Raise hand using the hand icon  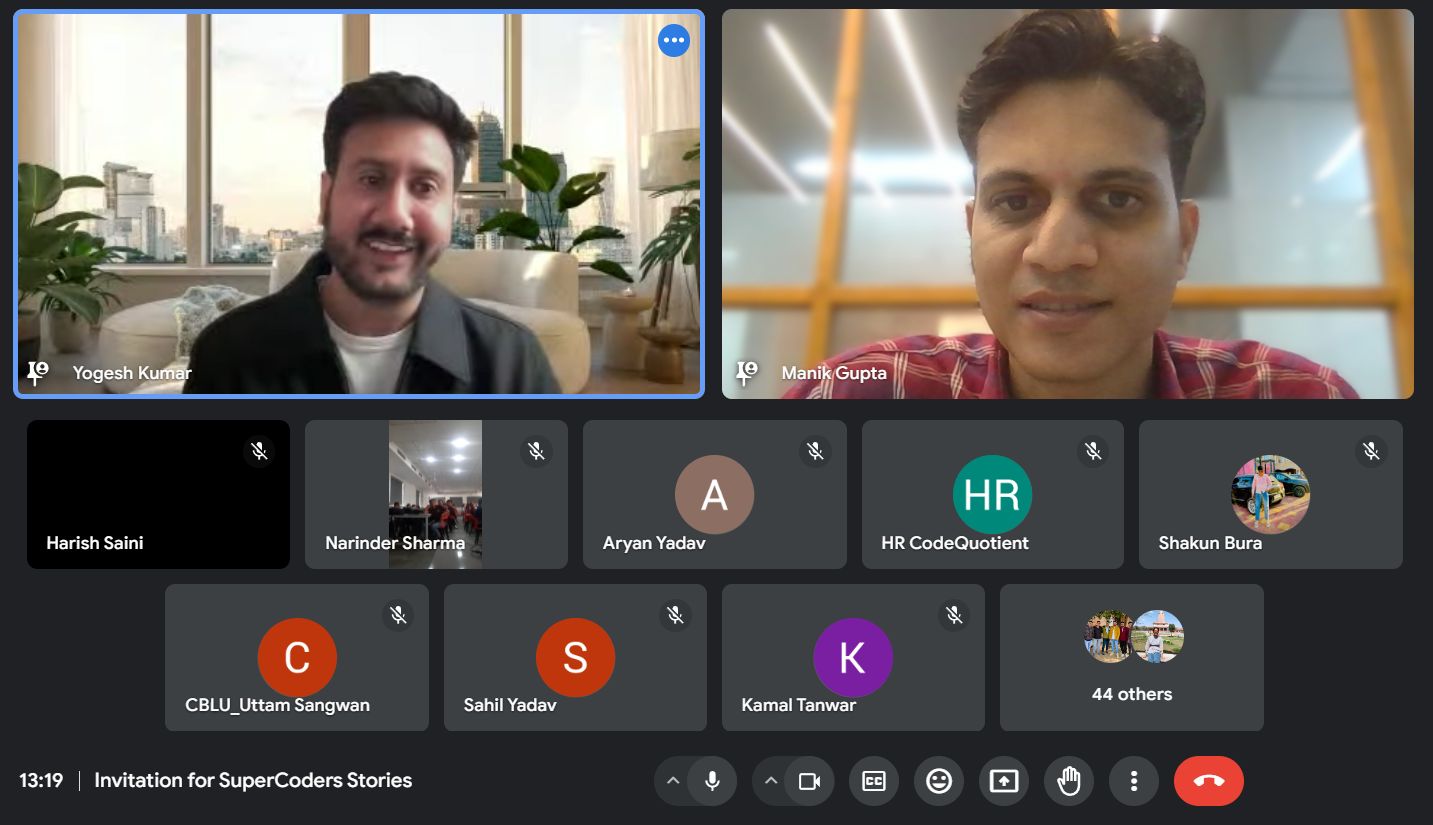point(1069,781)
